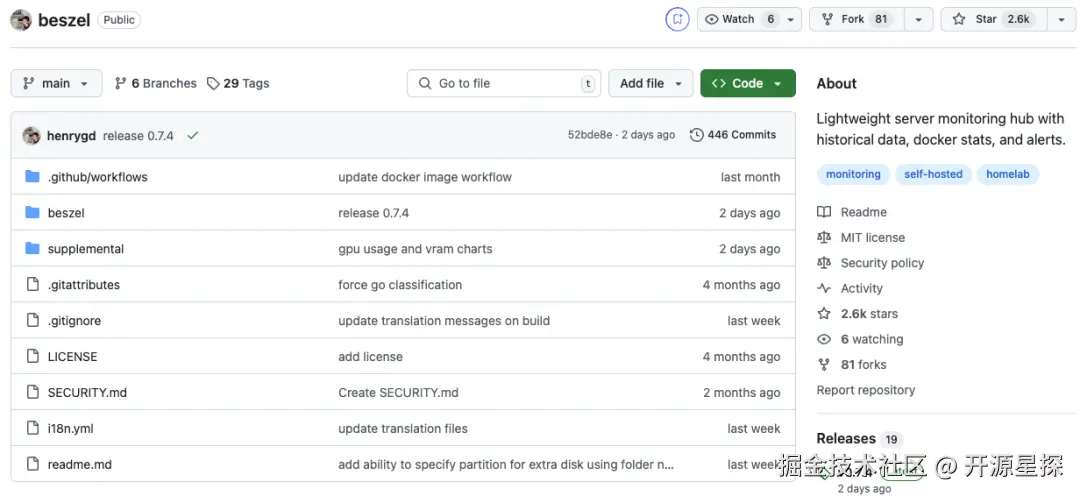Expand the Watch notifications dropdown arrow

pos(790,19)
